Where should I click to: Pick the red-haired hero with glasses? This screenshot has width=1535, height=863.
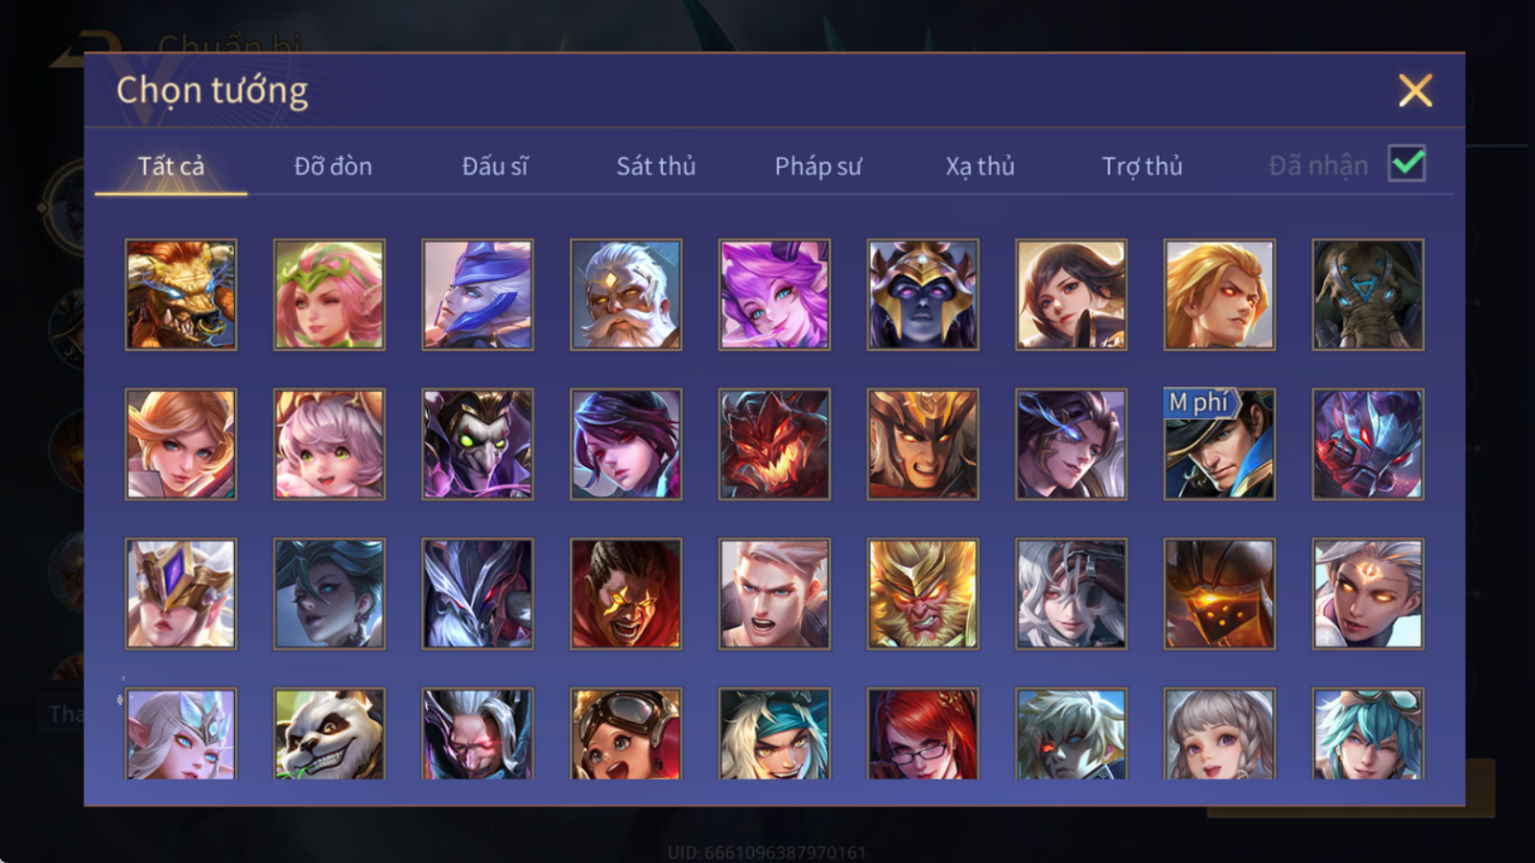(922, 733)
